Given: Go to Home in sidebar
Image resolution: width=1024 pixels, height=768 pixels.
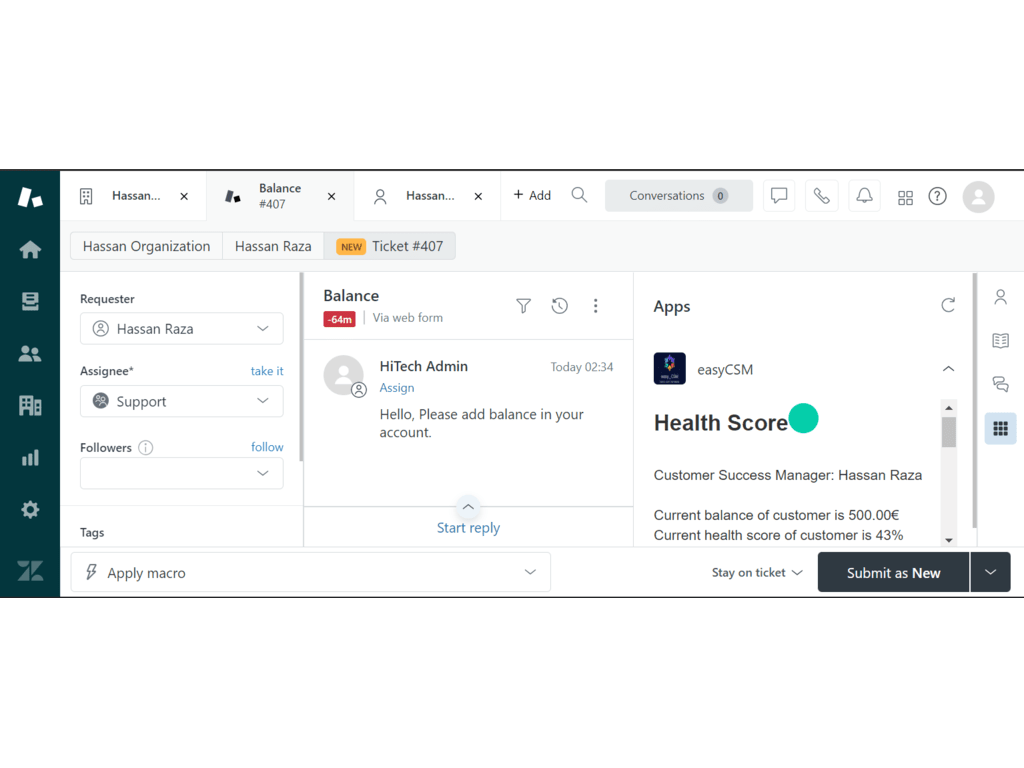Looking at the screenshot, I should point(30,249).
